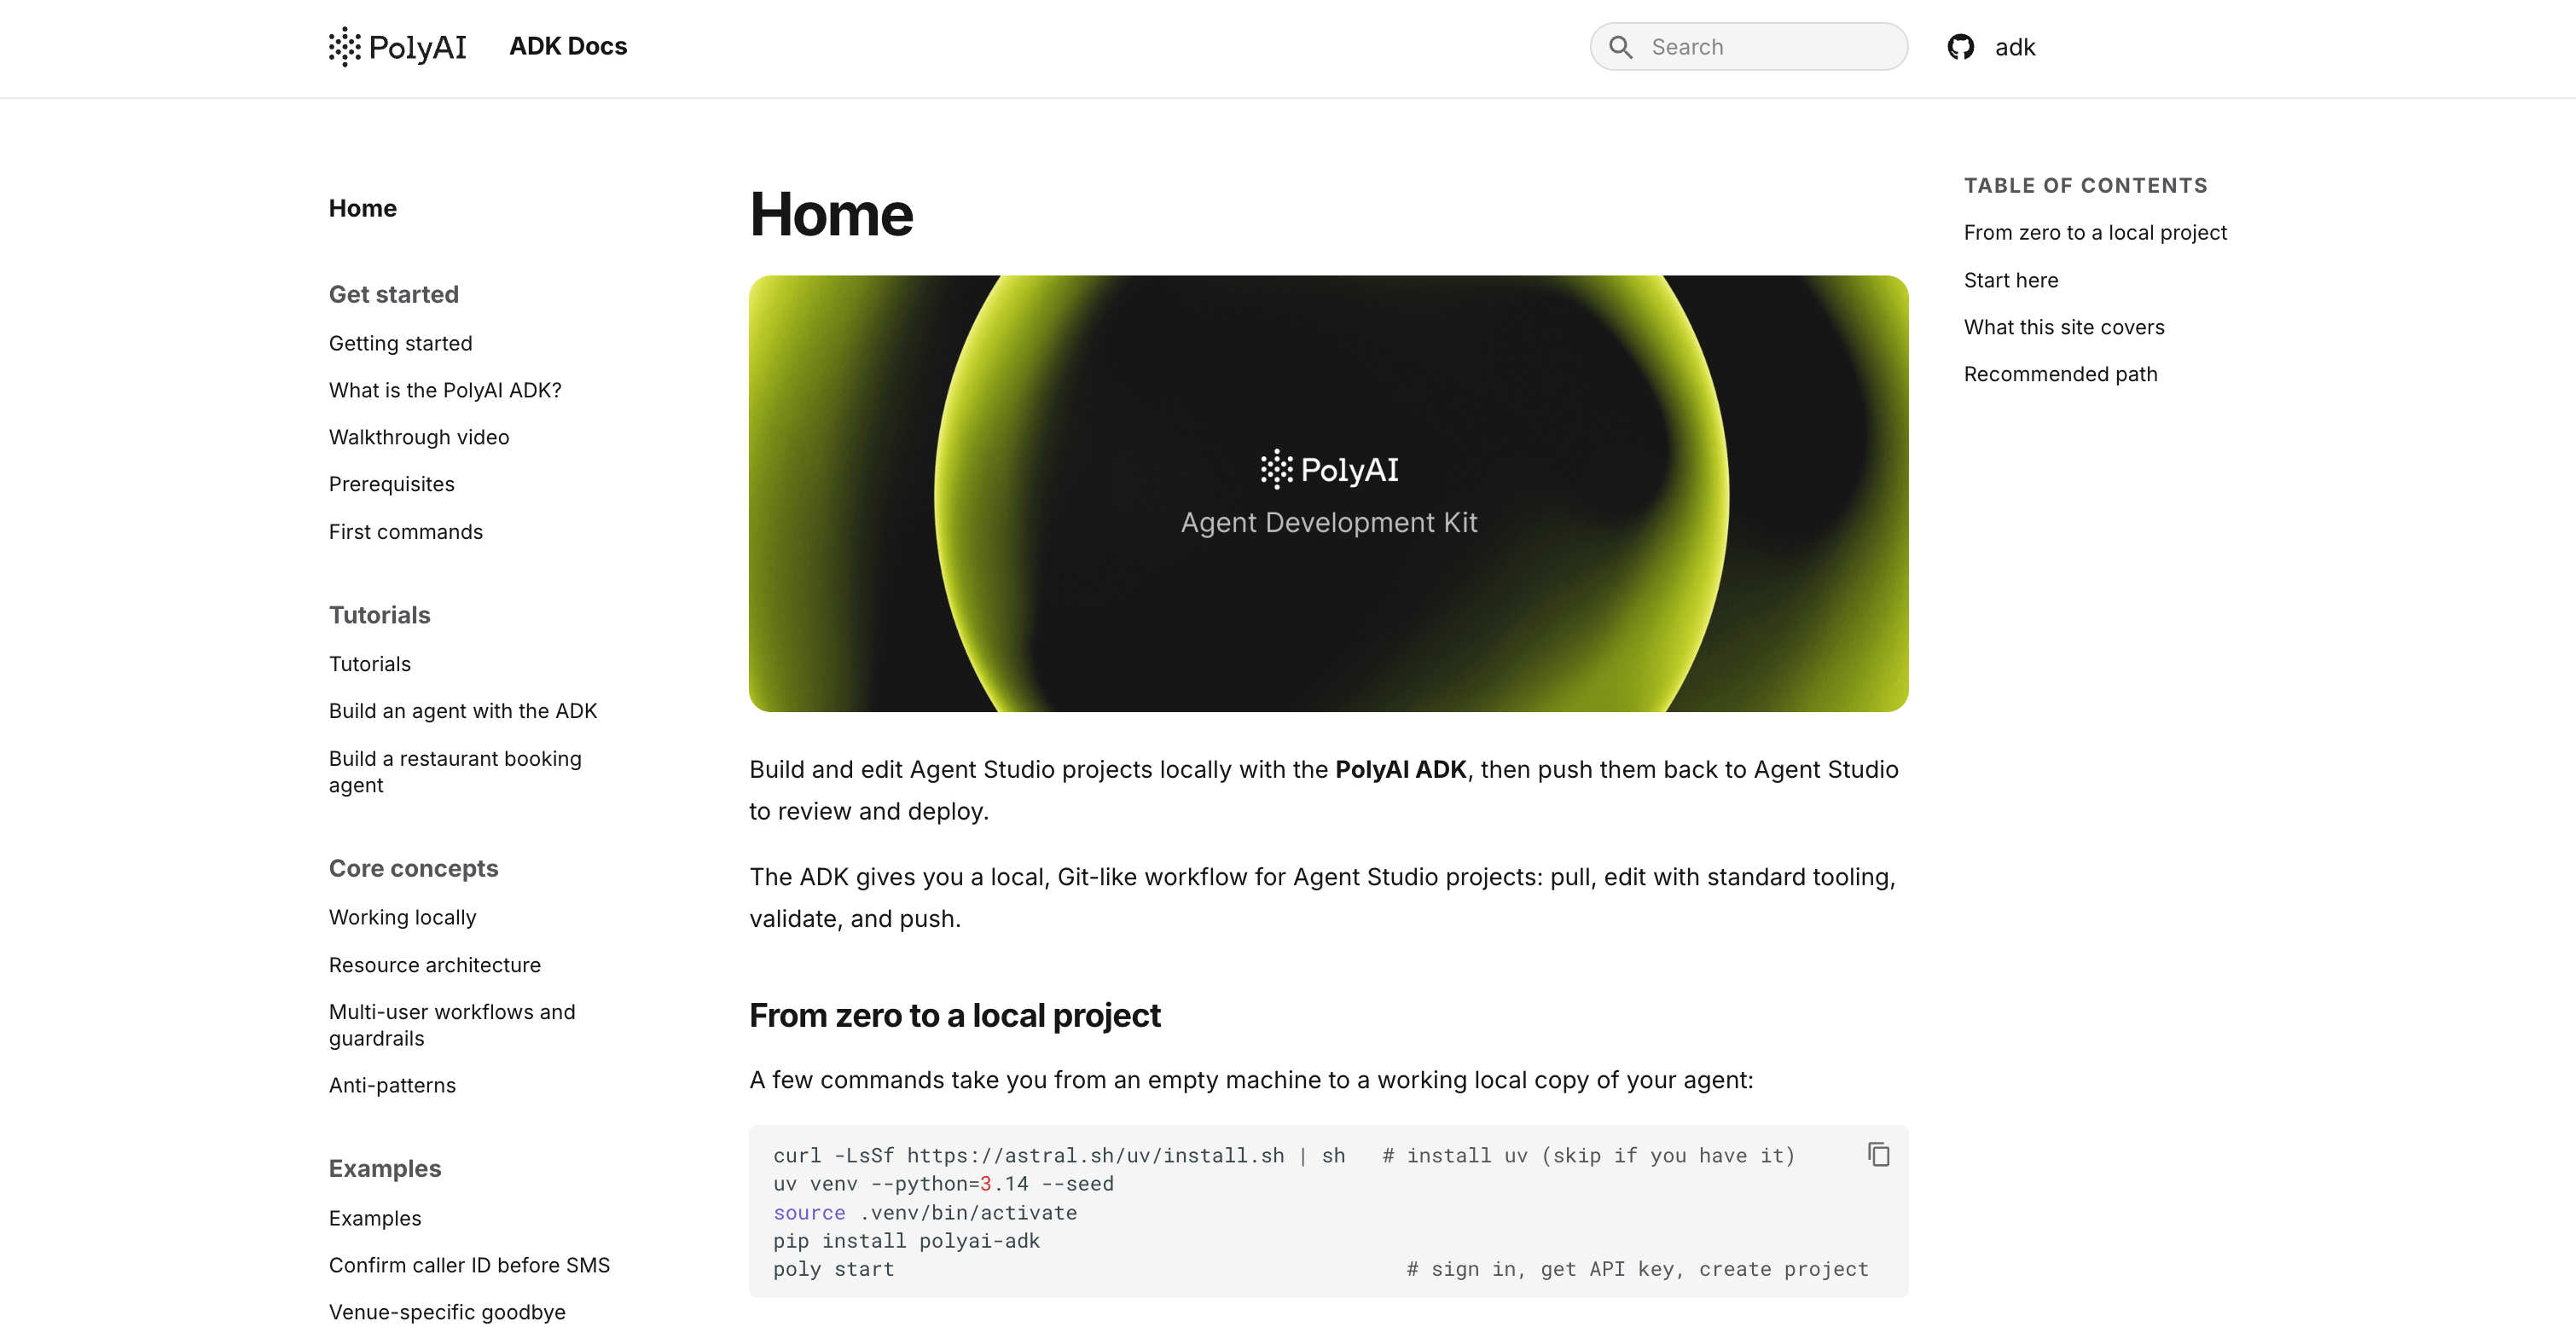Click the TABLE OF CONTENTS label
This screenshot has width=2576, height=1327.
coord(2085,185)
